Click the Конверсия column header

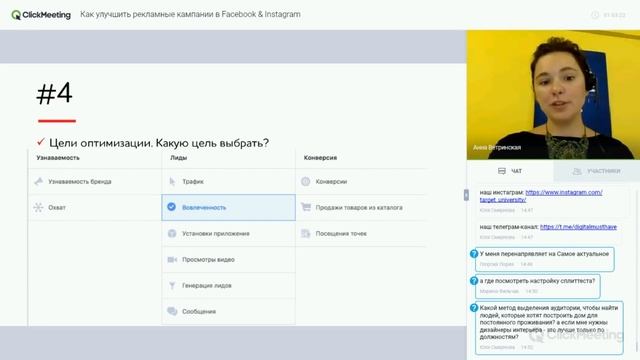(x=320, y=158)
